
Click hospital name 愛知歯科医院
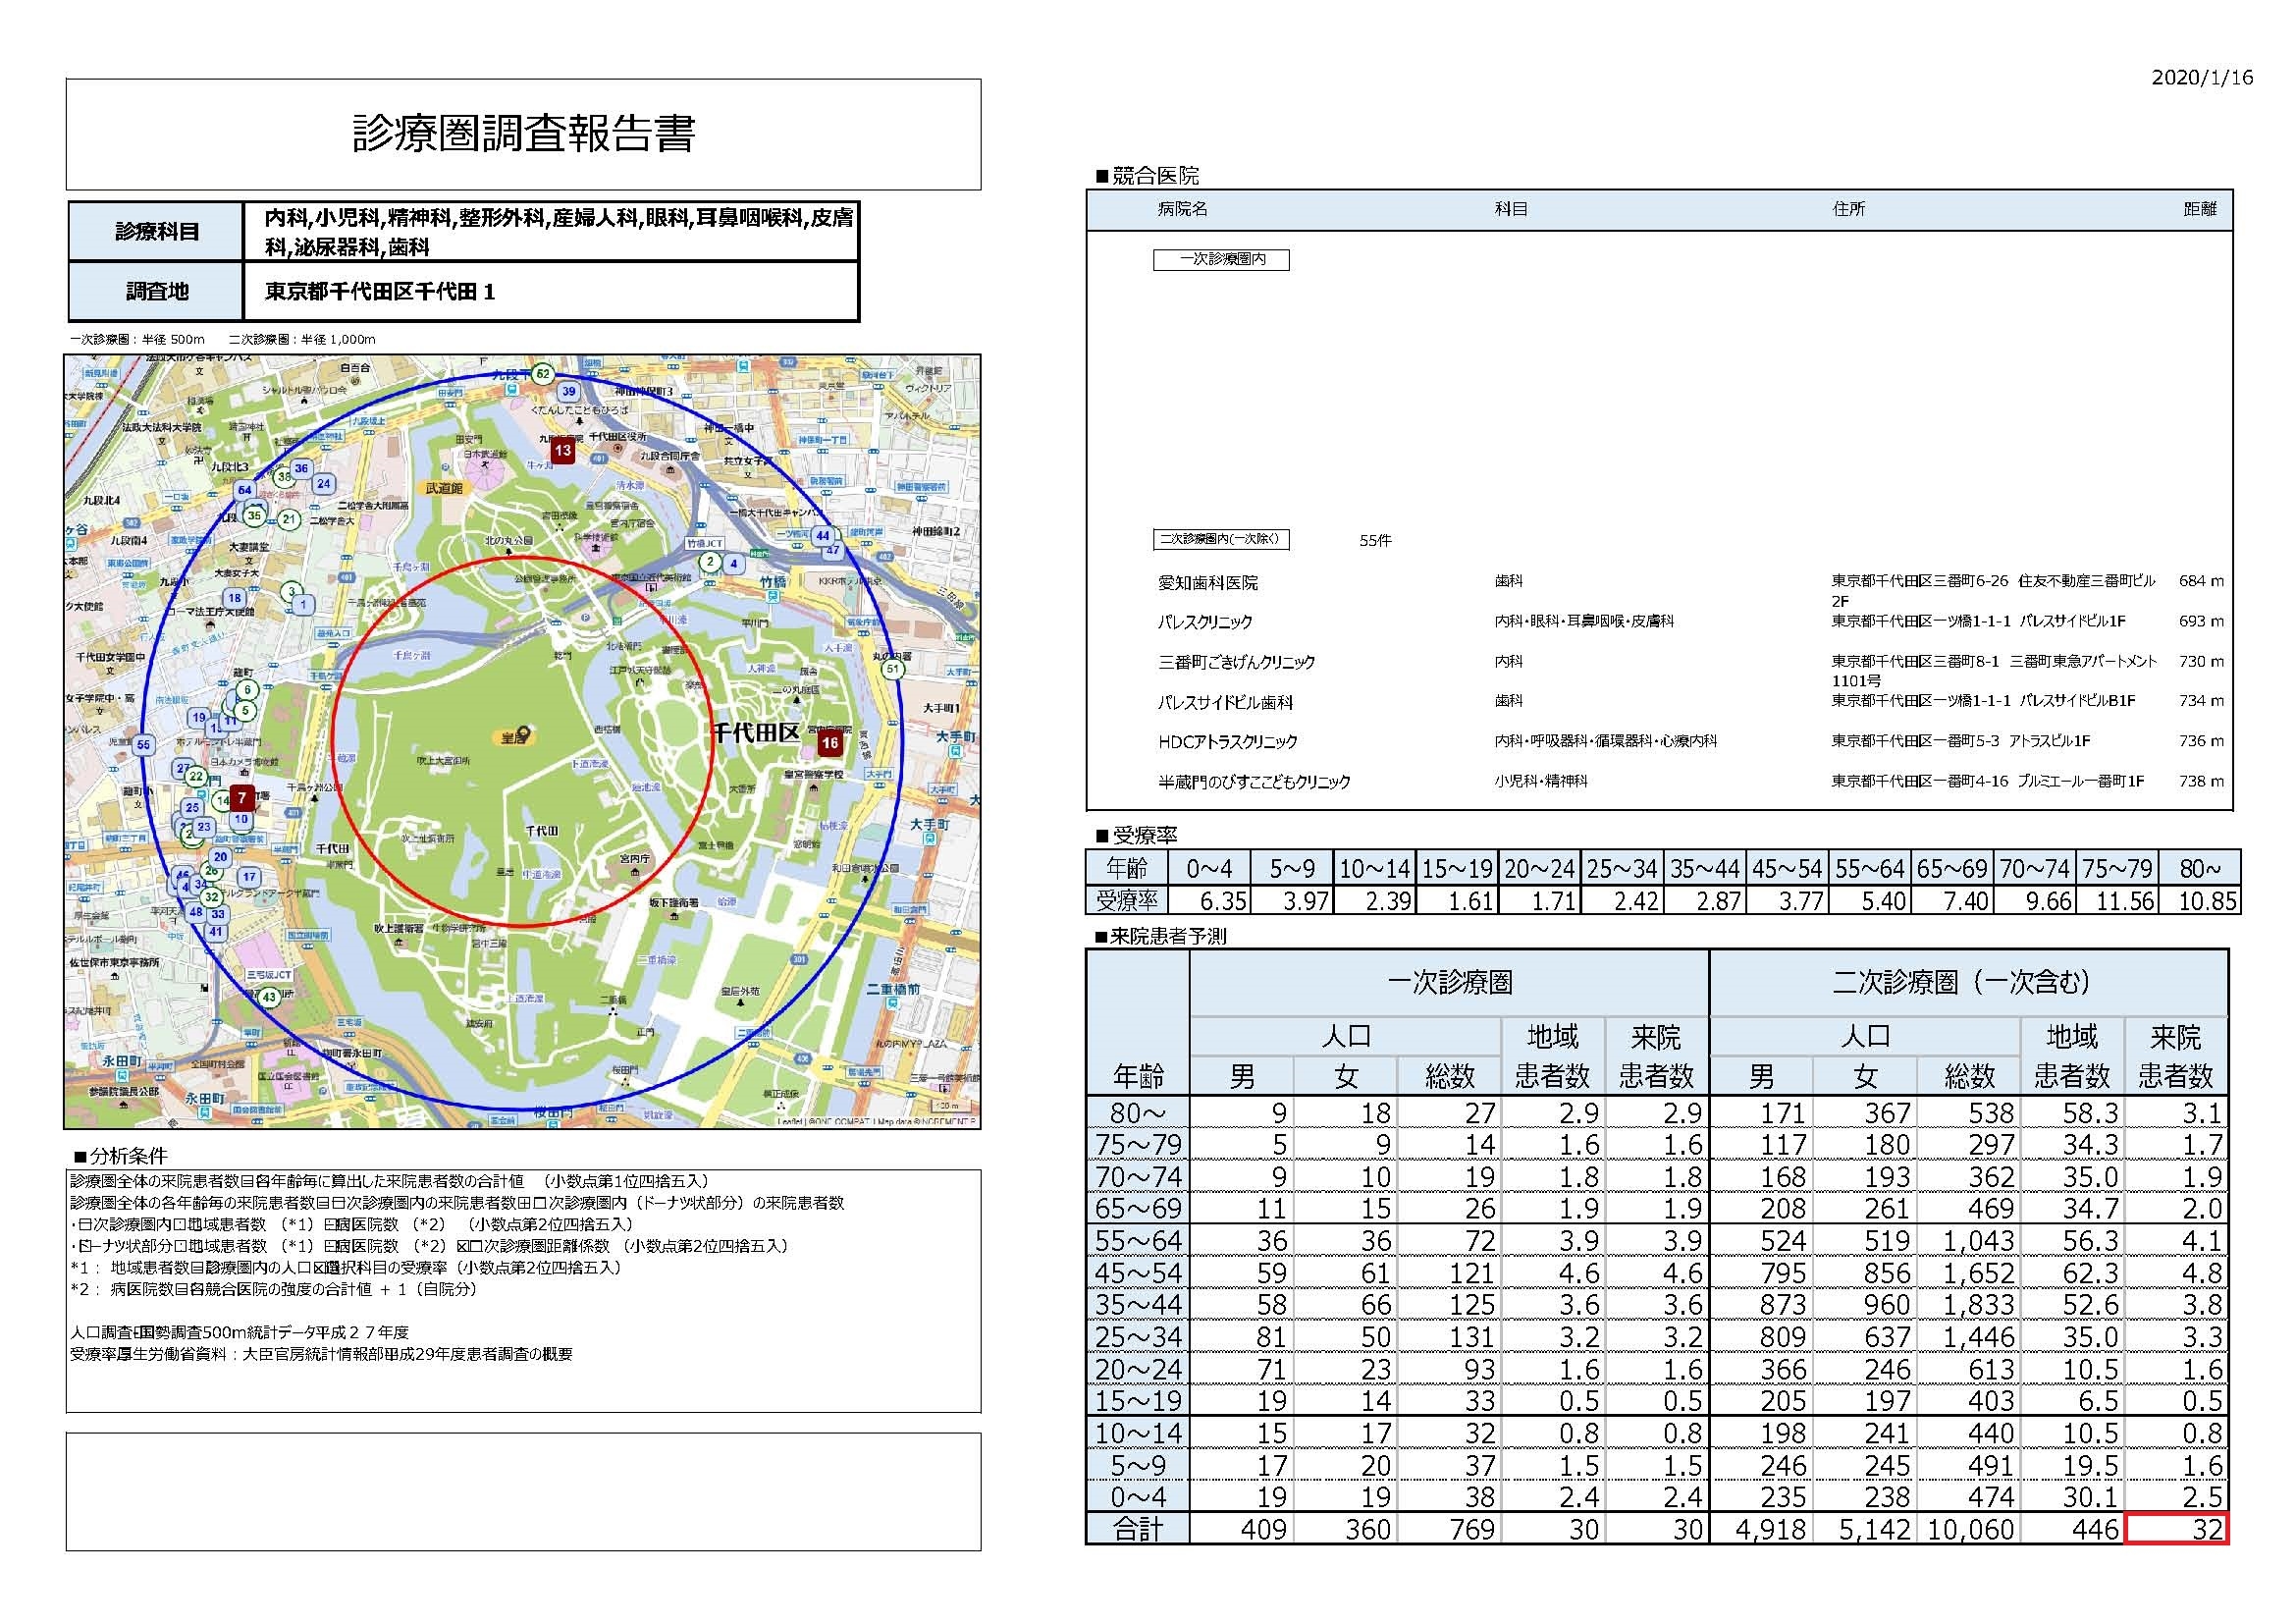(1208, 582)
